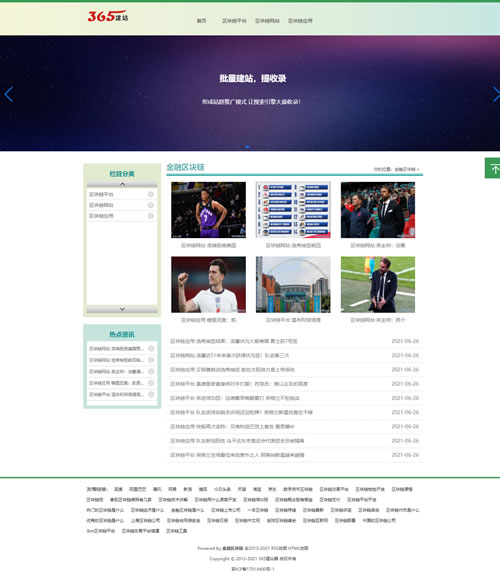Open the 首页 navigation menu item
The width and height of the screenshot is (500, 580).
[202, 21]
